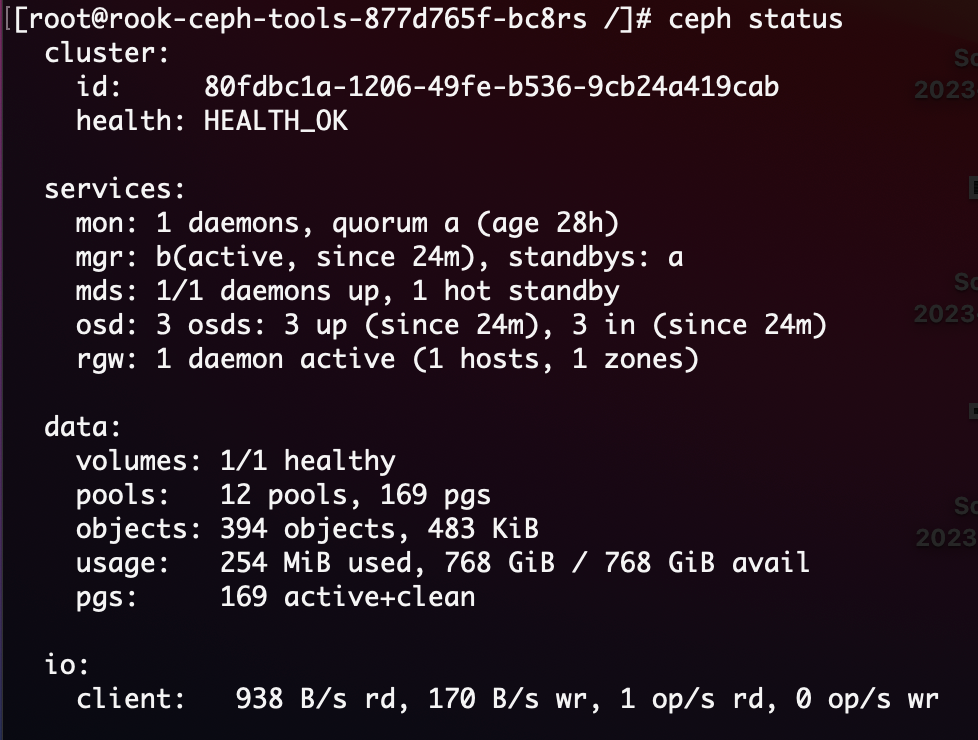978x740 pixels.
Task: Click the 'io:' section heading
Action: 67,665
